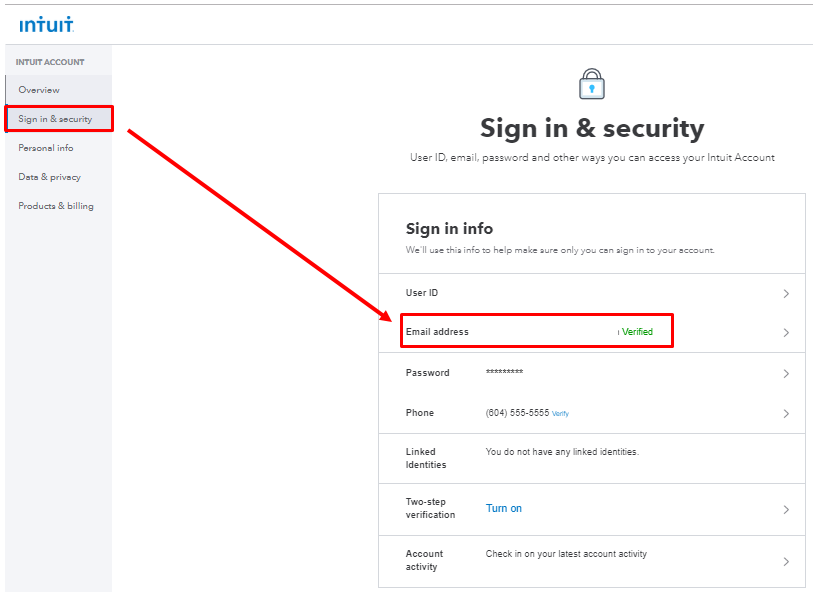
Task: Expand Email address row chevron
Action: tap(786, 332)
